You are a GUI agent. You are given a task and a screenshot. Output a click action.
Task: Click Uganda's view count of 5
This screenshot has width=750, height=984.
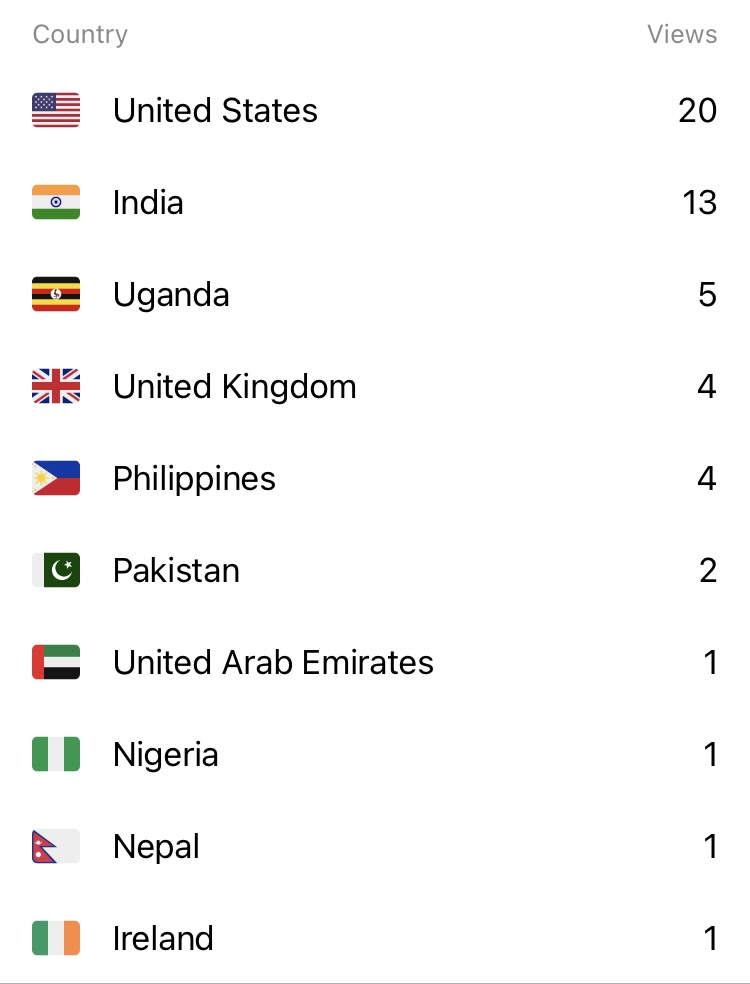point(707,294)
